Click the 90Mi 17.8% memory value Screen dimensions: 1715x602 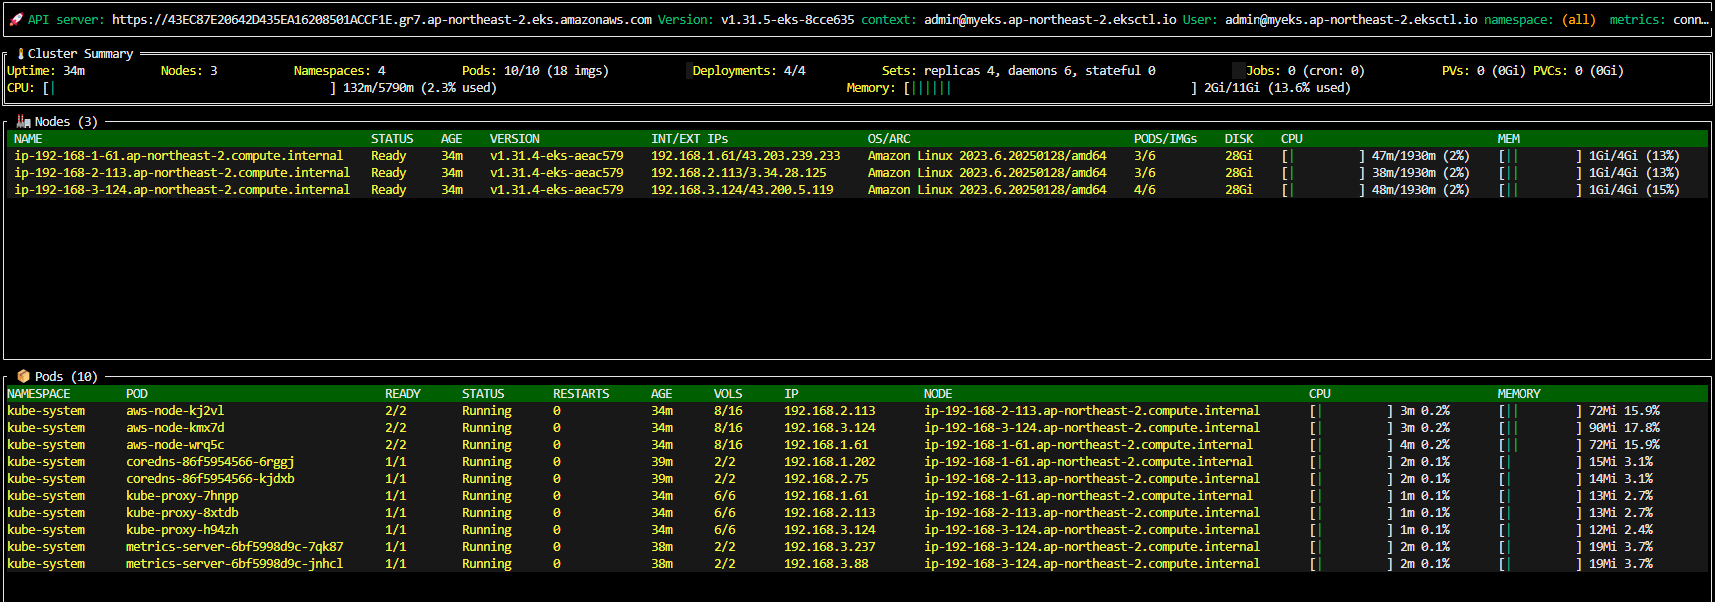coord(1624,427)
